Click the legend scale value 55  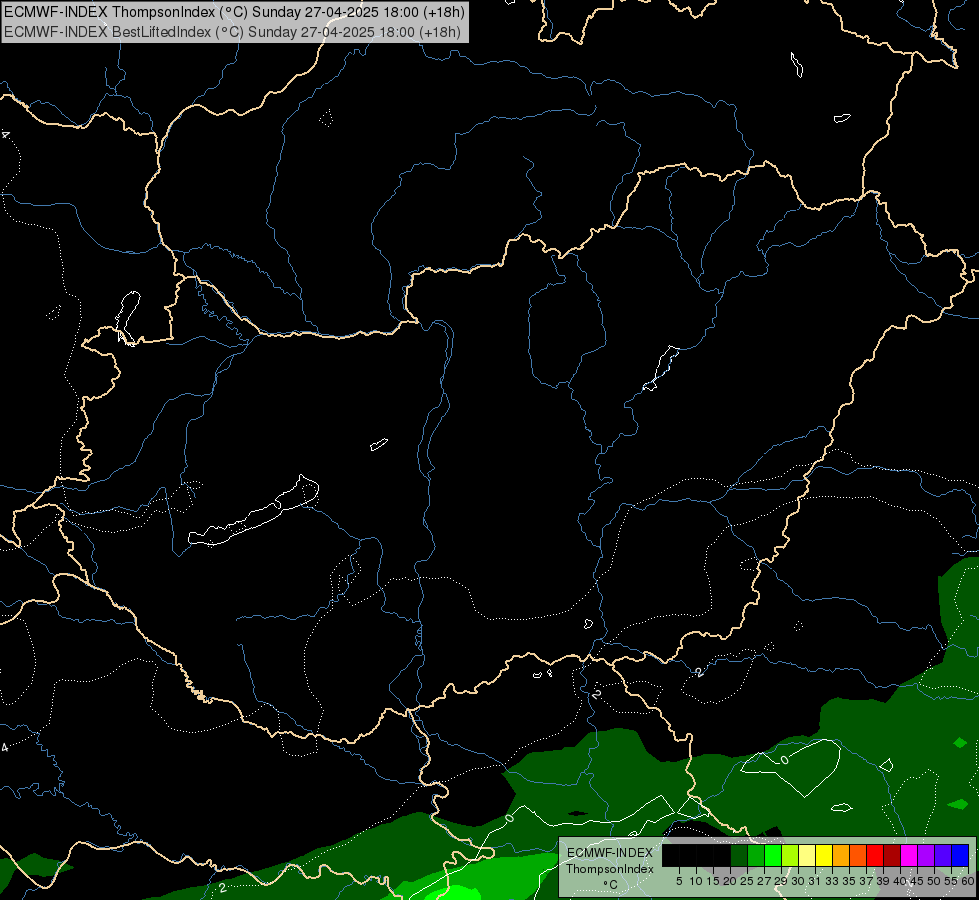pos(950,881)
